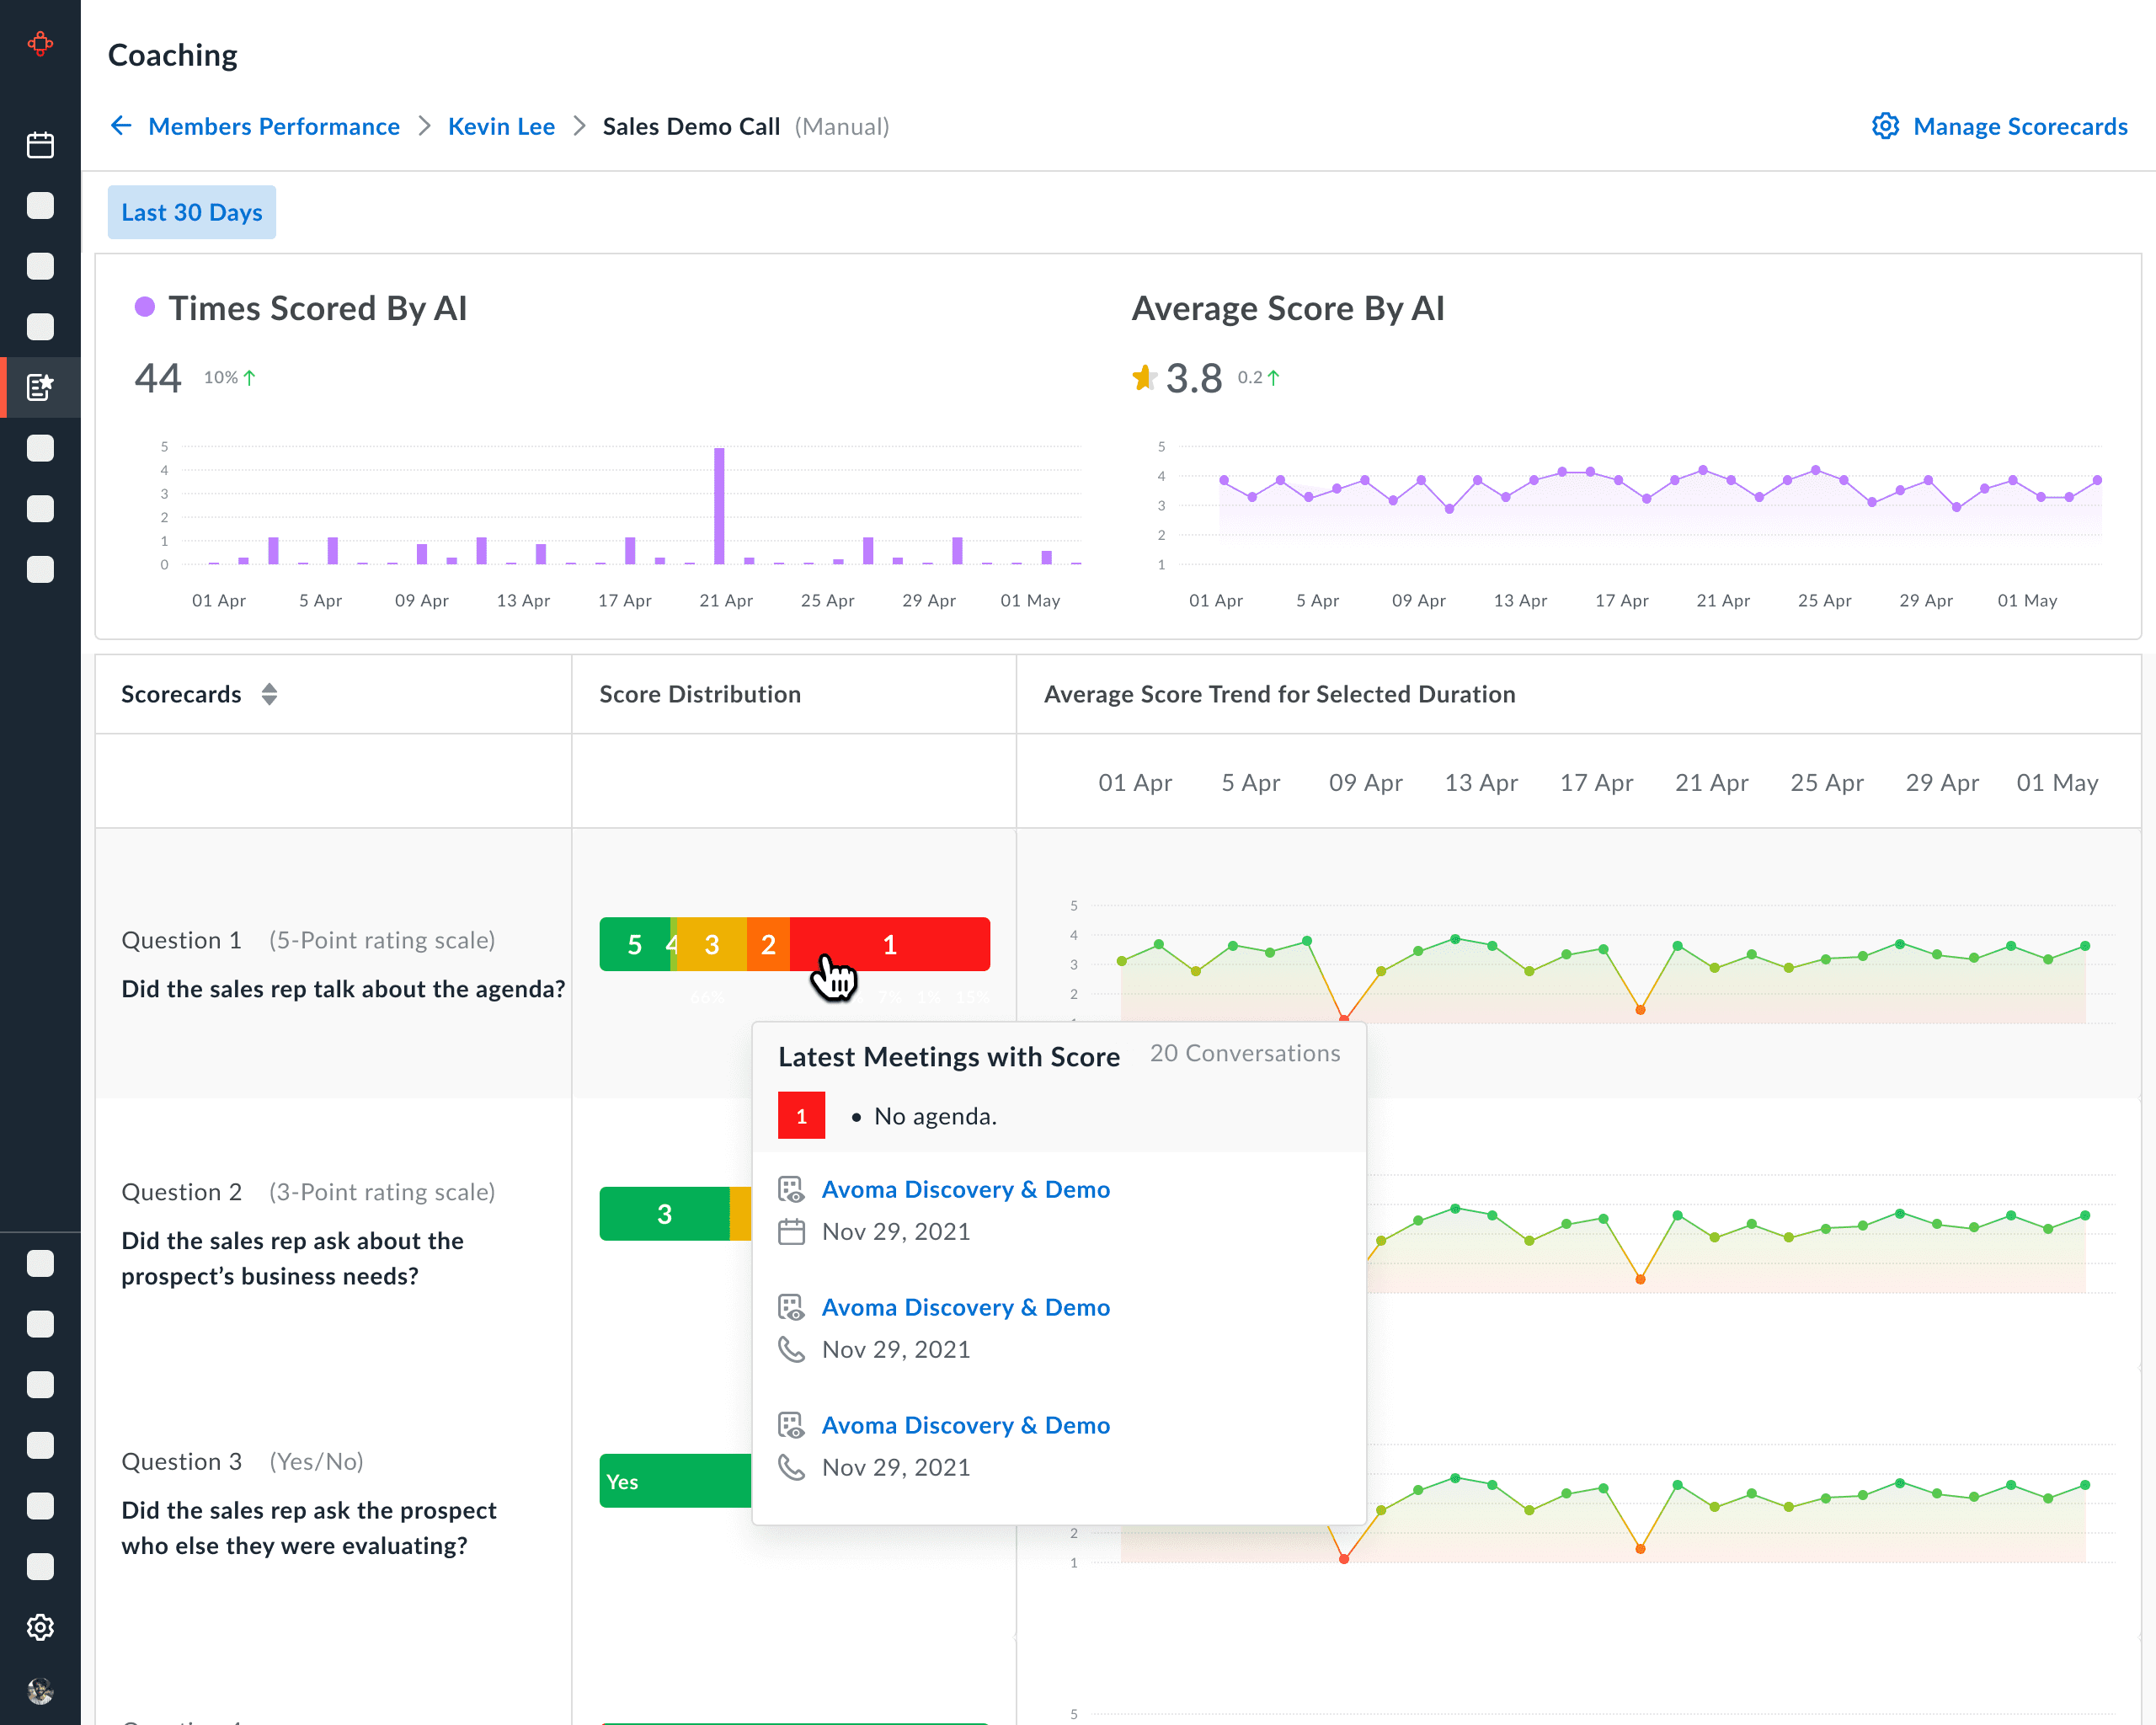Click the Avoma logo icon in sidebar
The width and height of the screenshot is (2156, 1725).
(x=40, y=44)
